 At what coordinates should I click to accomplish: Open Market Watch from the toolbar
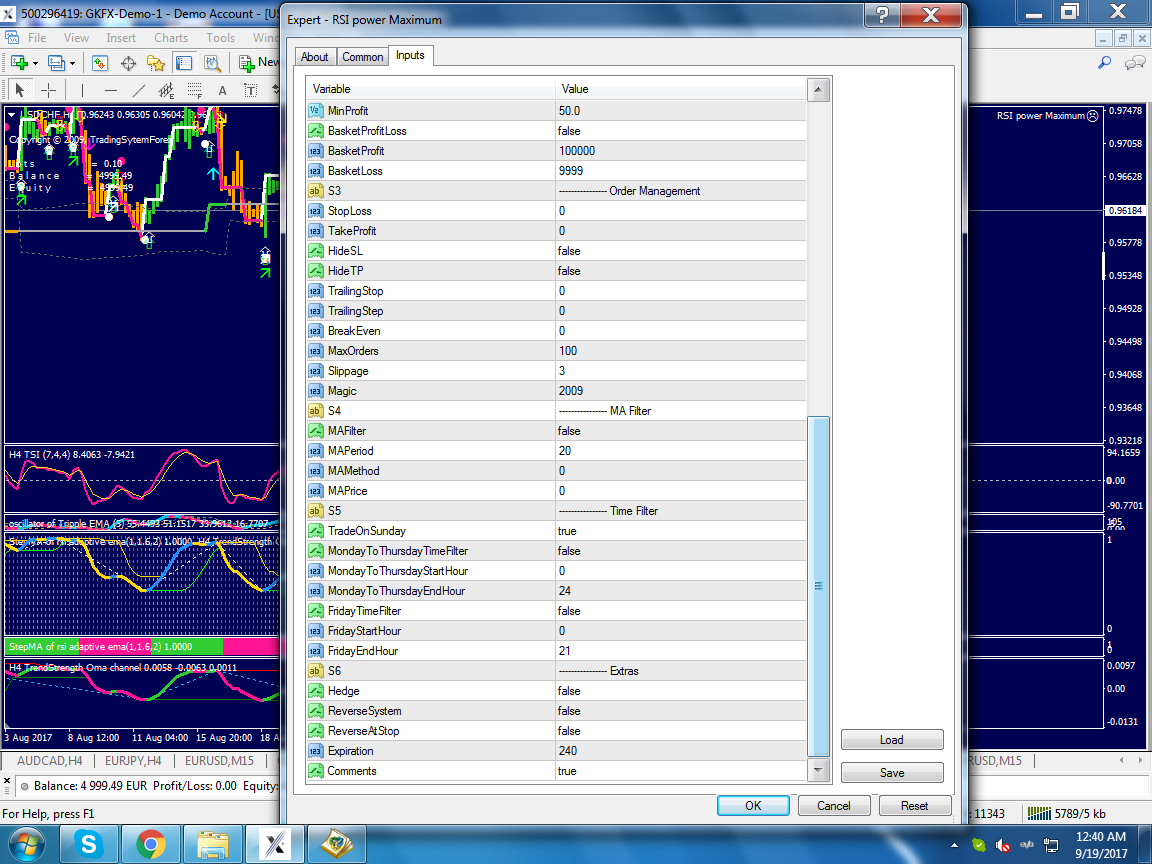[x=100, y=63]
